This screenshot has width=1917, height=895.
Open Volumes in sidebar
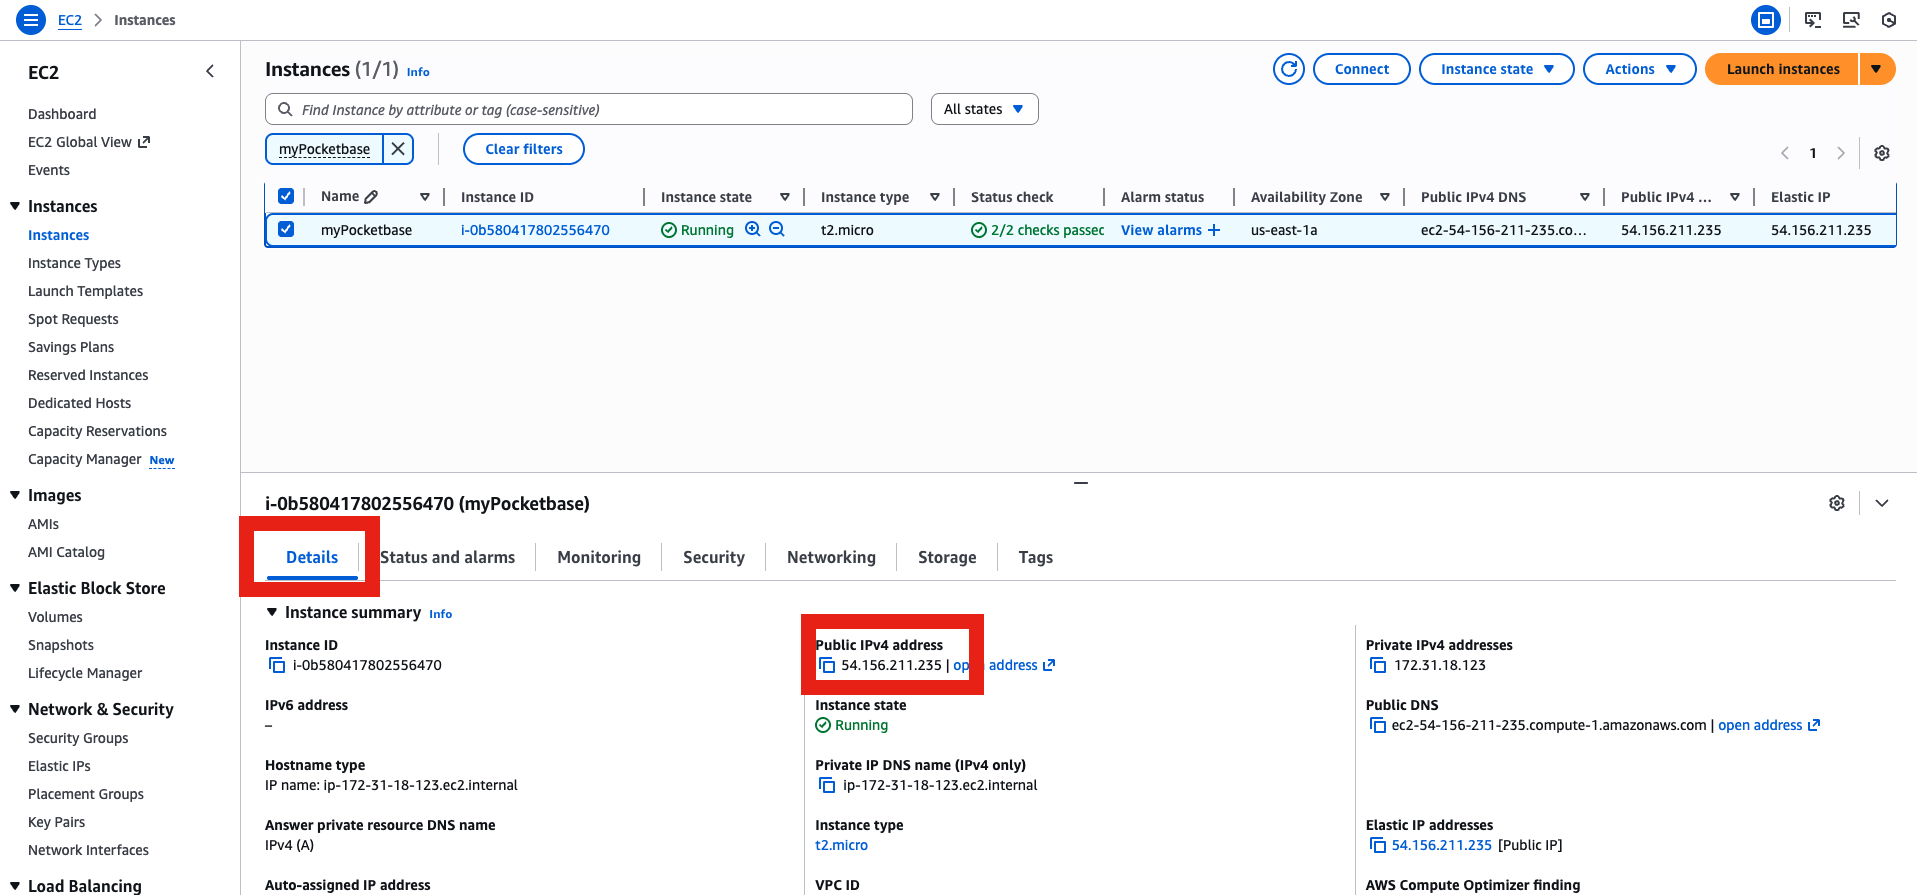(55, 617)
